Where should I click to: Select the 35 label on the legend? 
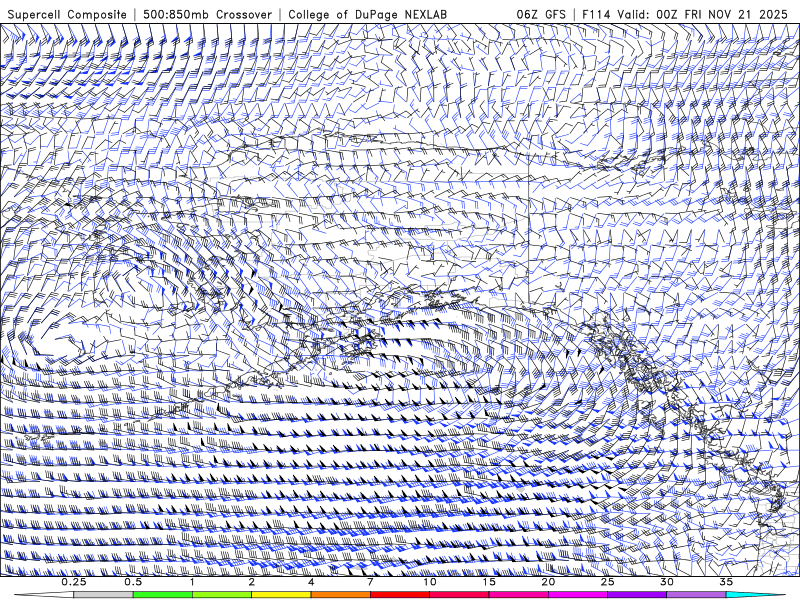point(726,582)
